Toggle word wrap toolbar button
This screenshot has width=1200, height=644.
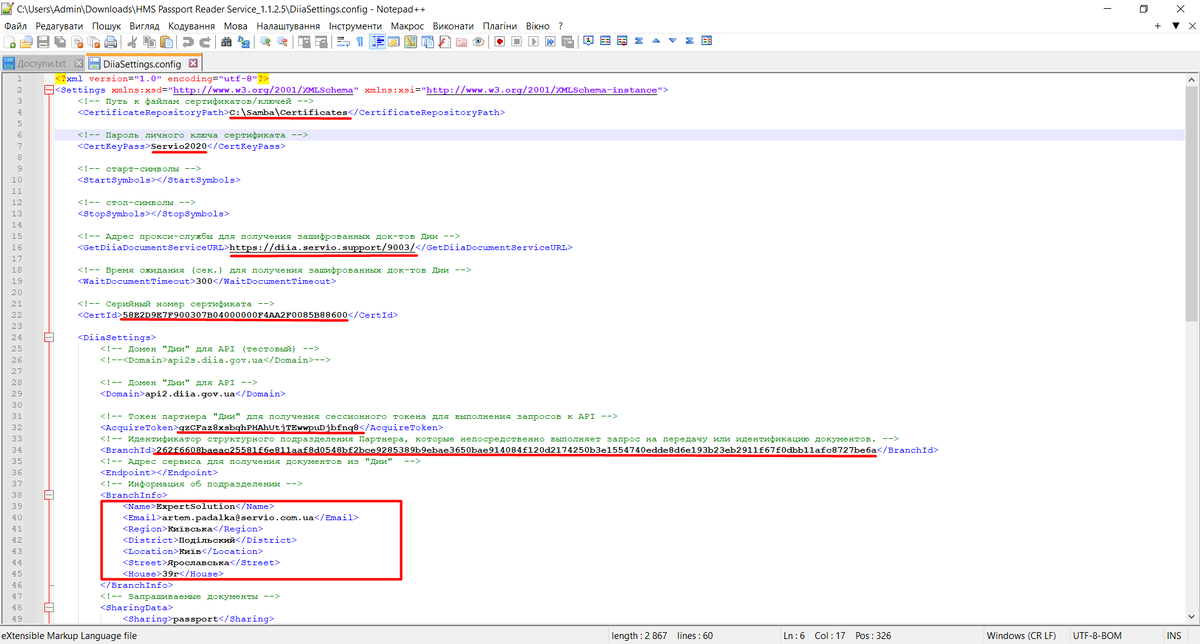tap(343, 42)
